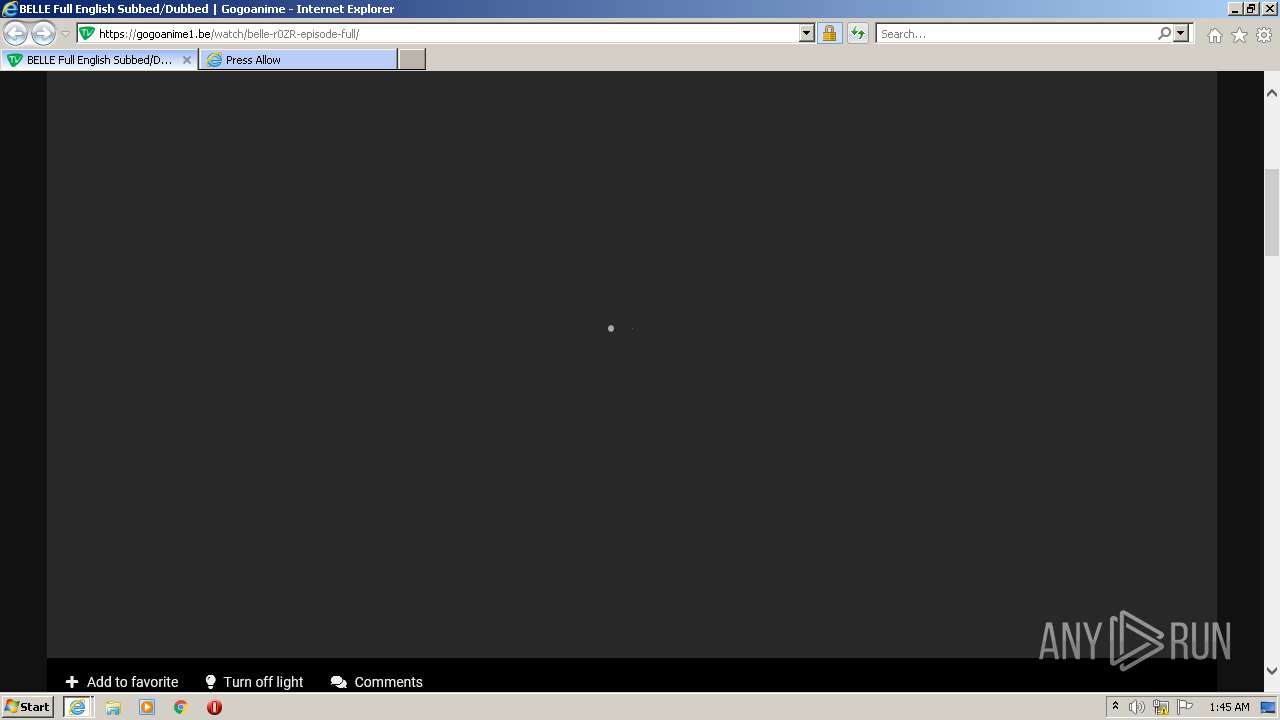Expand the address bar autocomplete dropdown

tap(807, 33)
